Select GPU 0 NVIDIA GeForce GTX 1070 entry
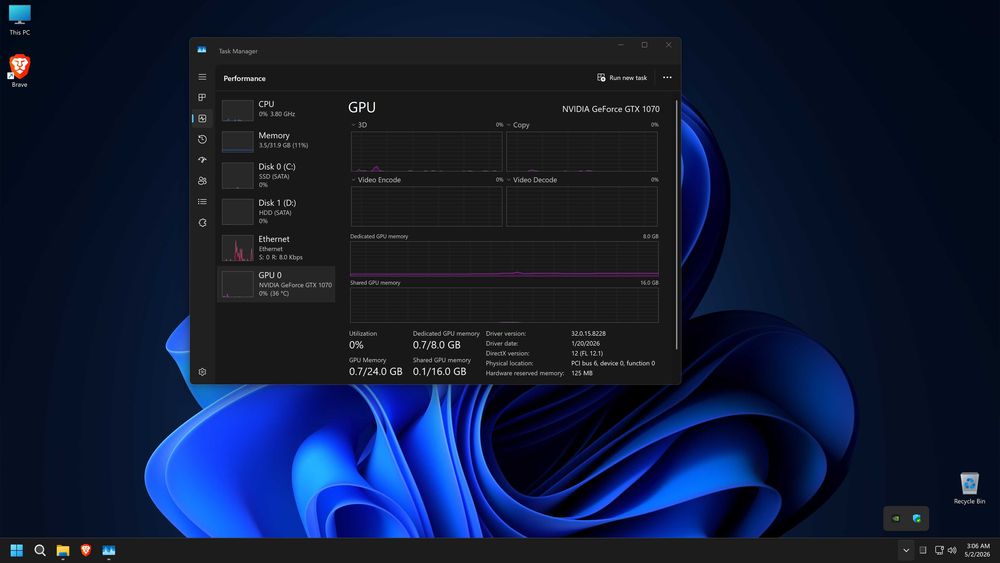This screenshot has width=1000, height=563. [276, 284]
